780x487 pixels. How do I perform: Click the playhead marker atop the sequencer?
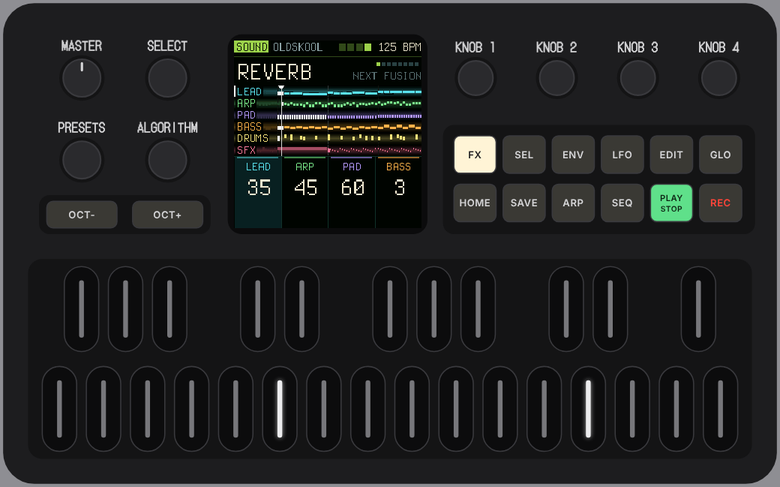tap(281, 89)
